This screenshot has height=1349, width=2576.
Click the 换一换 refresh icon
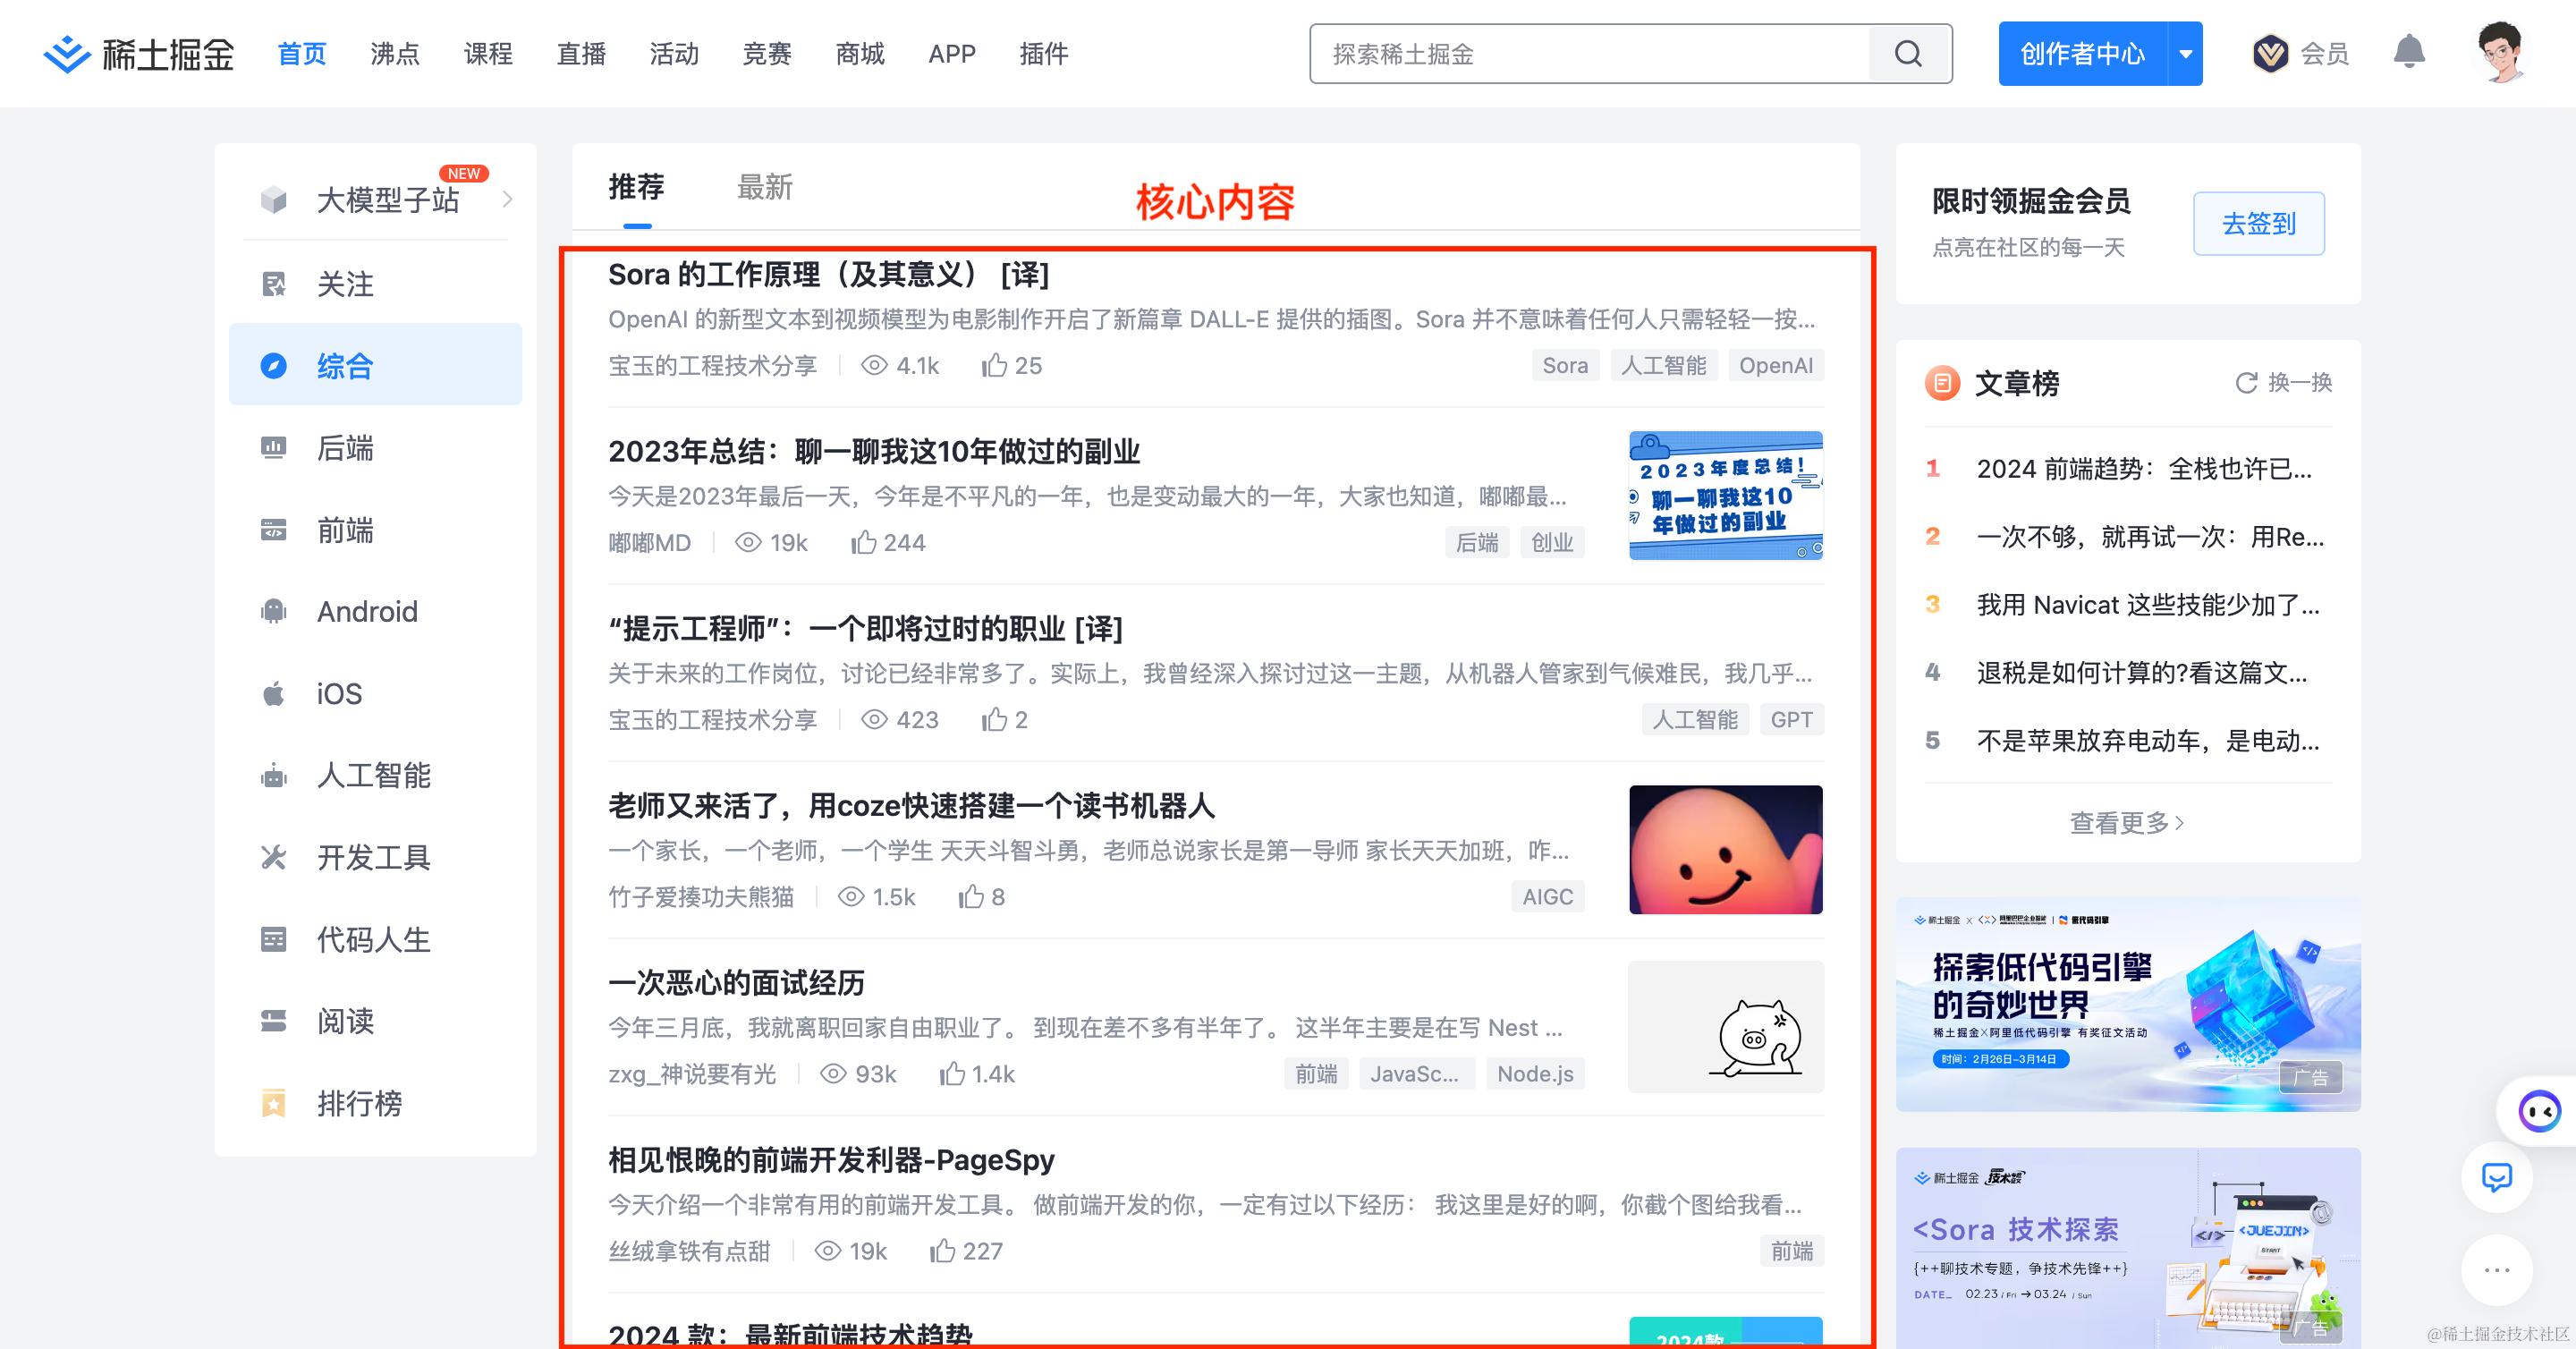pos(2246,383)
